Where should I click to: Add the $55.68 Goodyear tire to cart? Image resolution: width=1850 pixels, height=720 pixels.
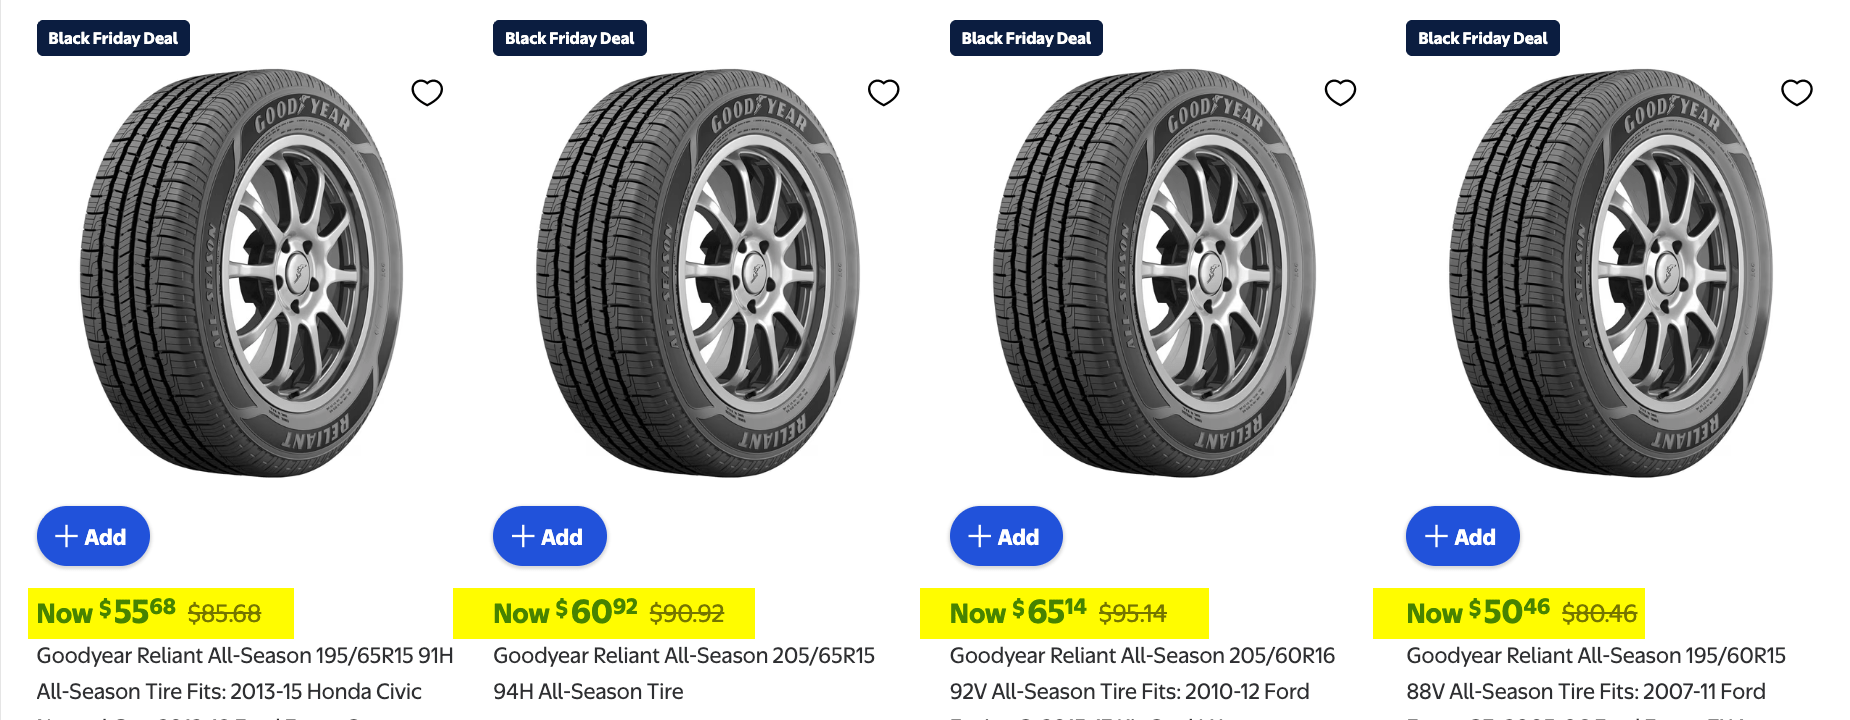[93, 537]
